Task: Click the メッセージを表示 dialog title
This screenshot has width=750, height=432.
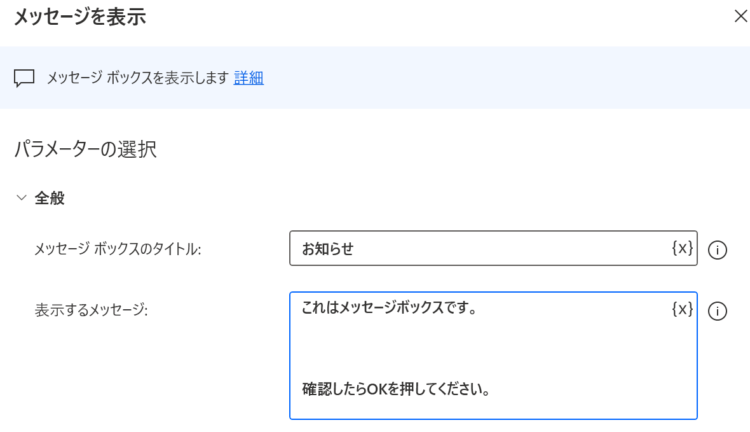Action: [x=80, y=17]
